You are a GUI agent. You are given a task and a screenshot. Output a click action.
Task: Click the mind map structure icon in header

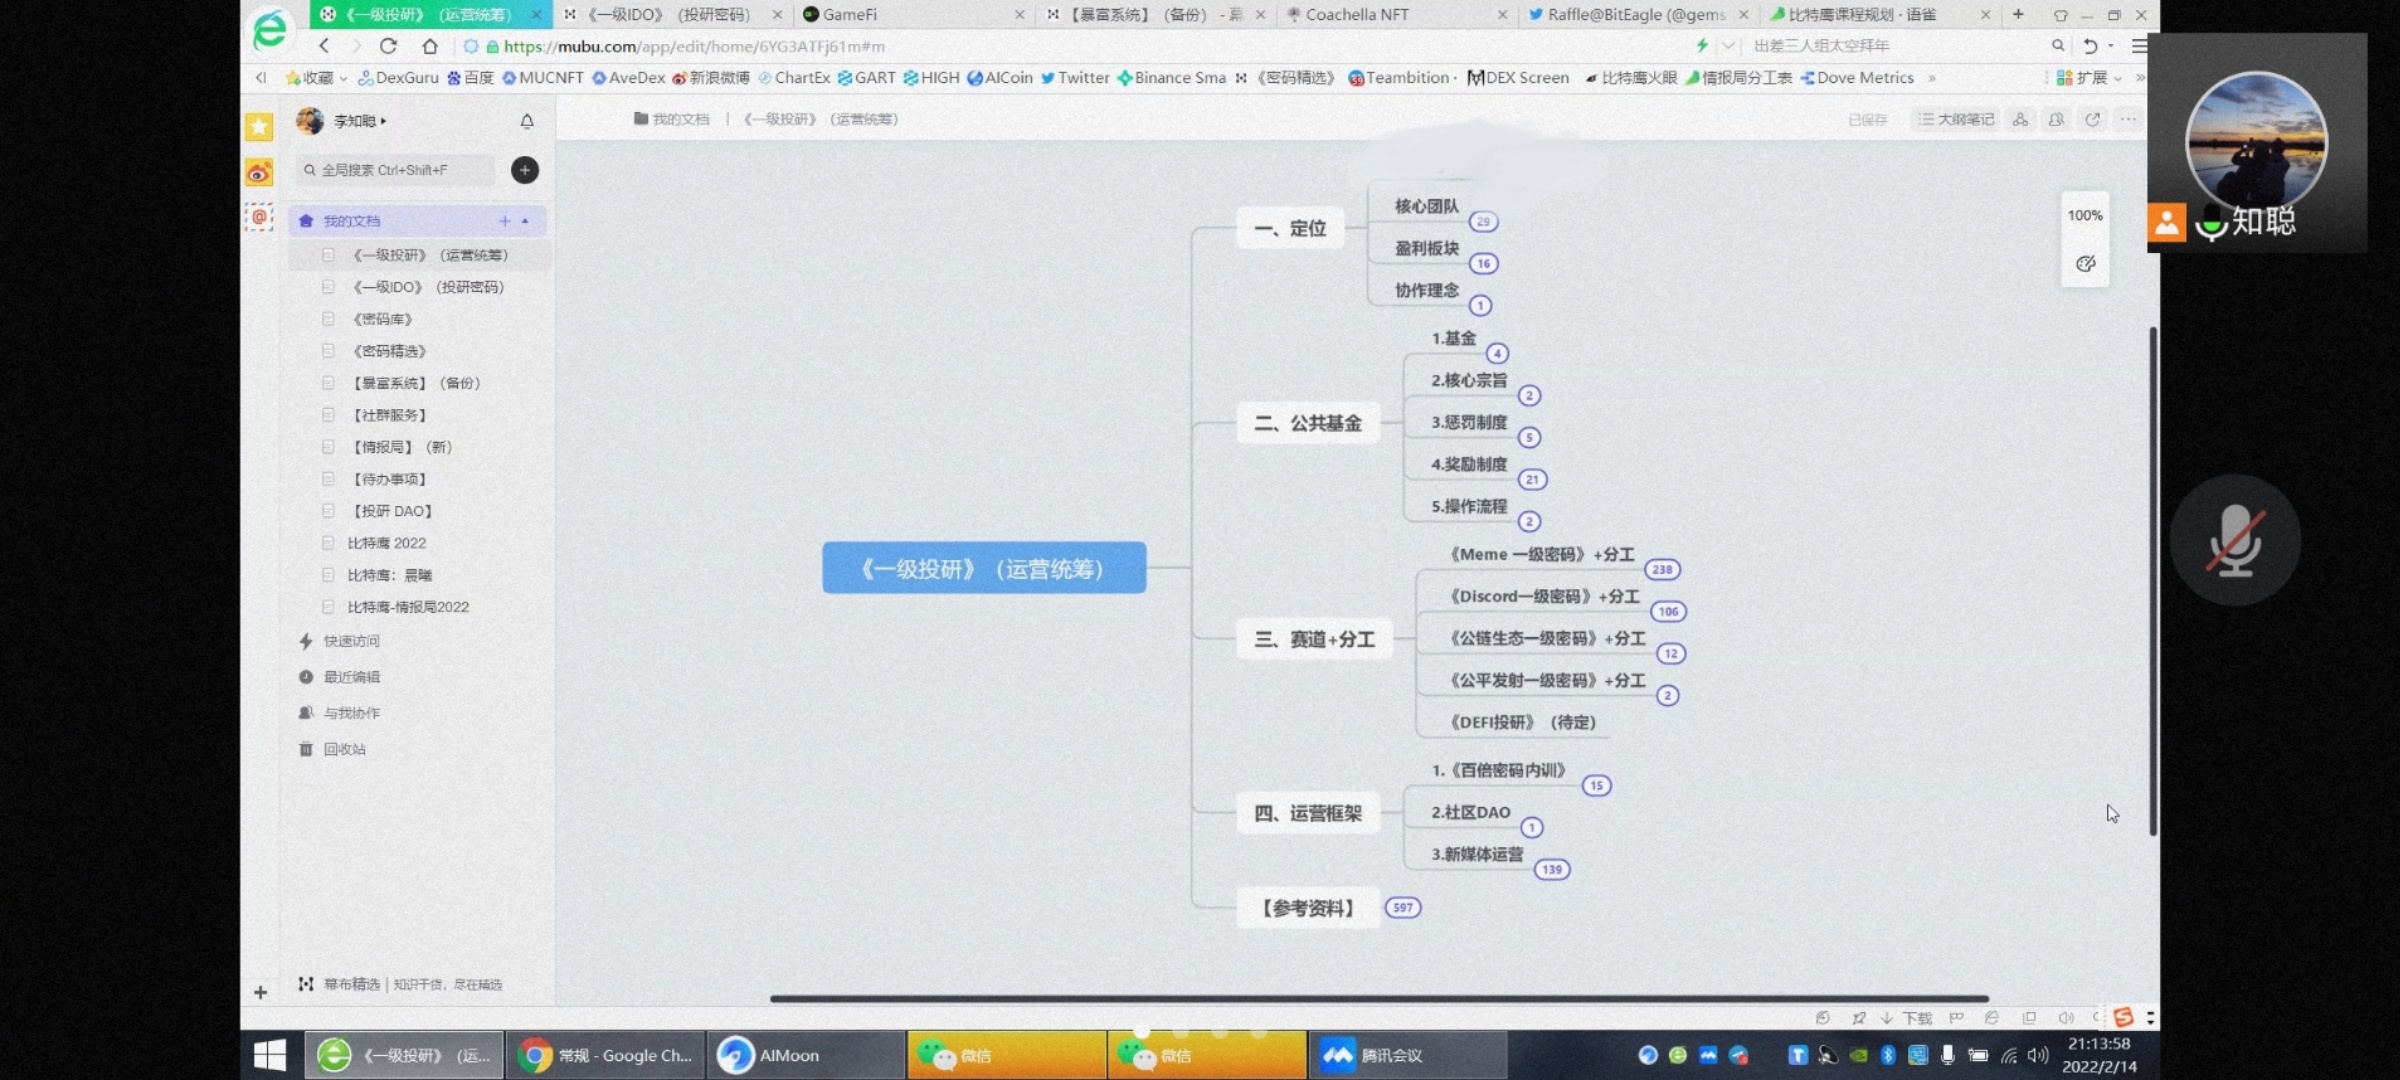[x=2020, y=120]
